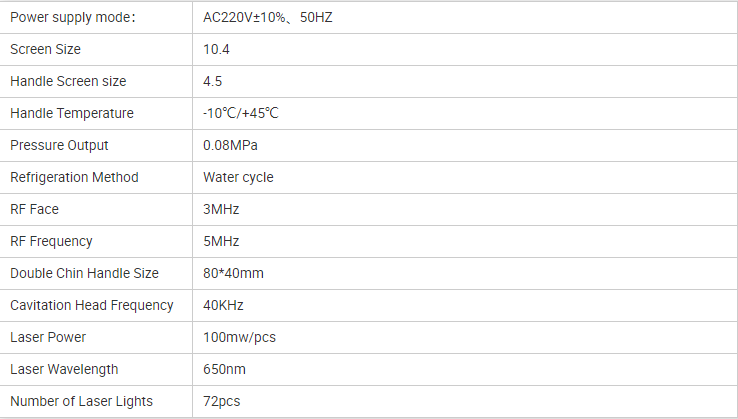
Task: Click the RF Frequency label
Action: tap(51, 241)
